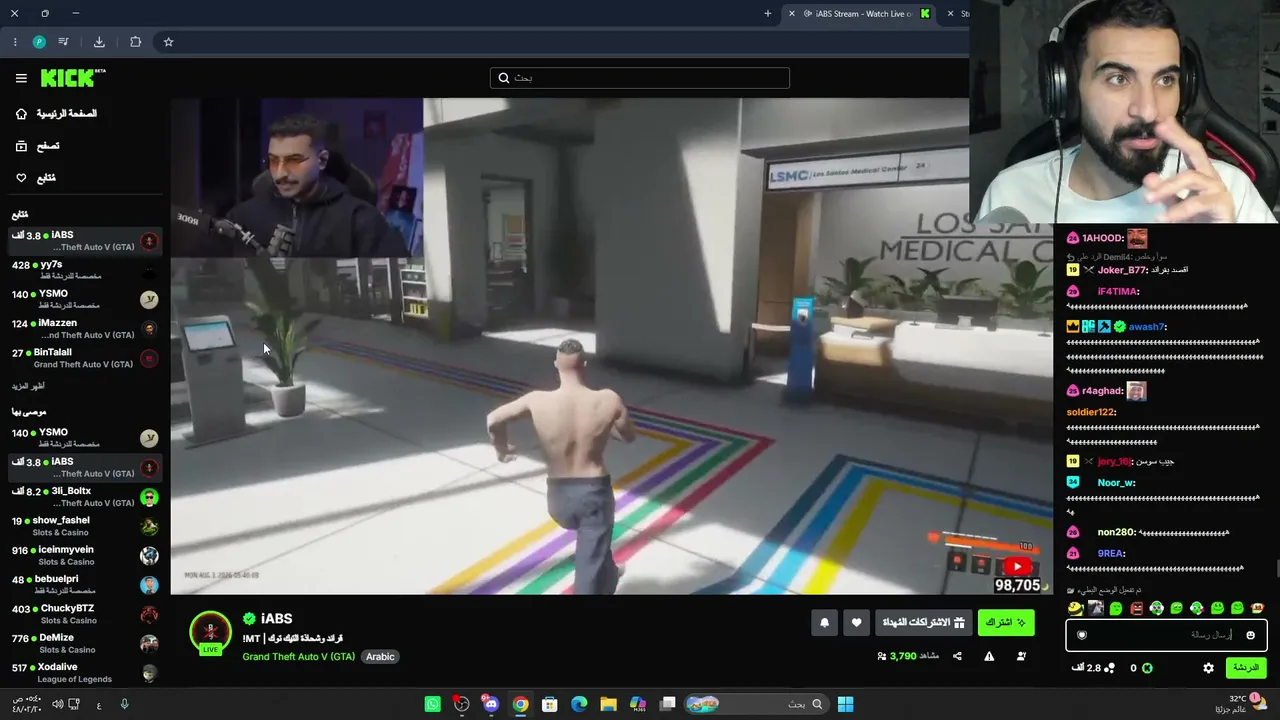This screenshot has height=720, width=1280.
Task: Click username Joker_B77 in chat
Action: click(x=1122, y=270)
